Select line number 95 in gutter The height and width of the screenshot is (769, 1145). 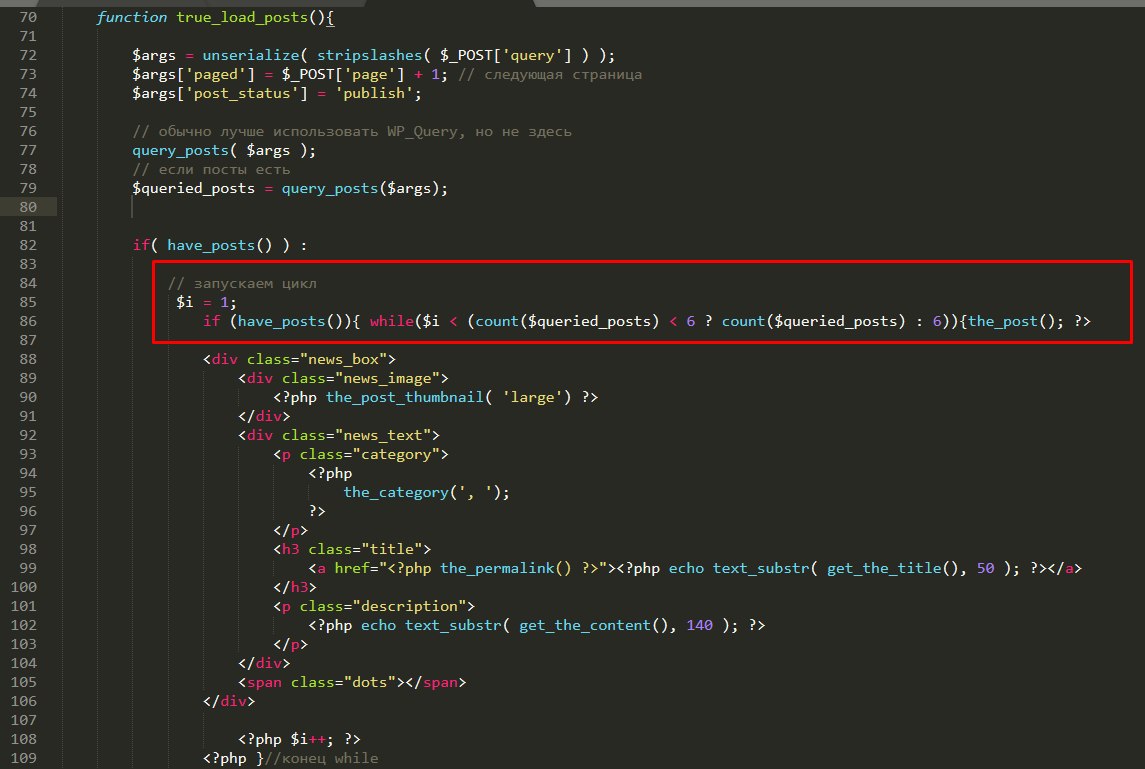click(x=28, y=492)
